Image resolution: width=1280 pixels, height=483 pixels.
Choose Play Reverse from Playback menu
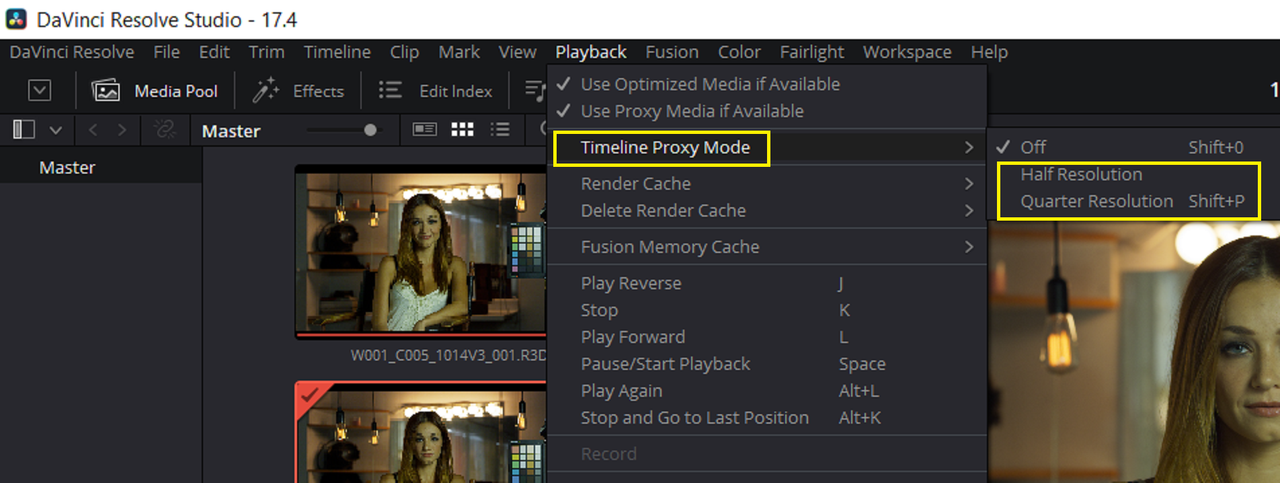[767, 283]
